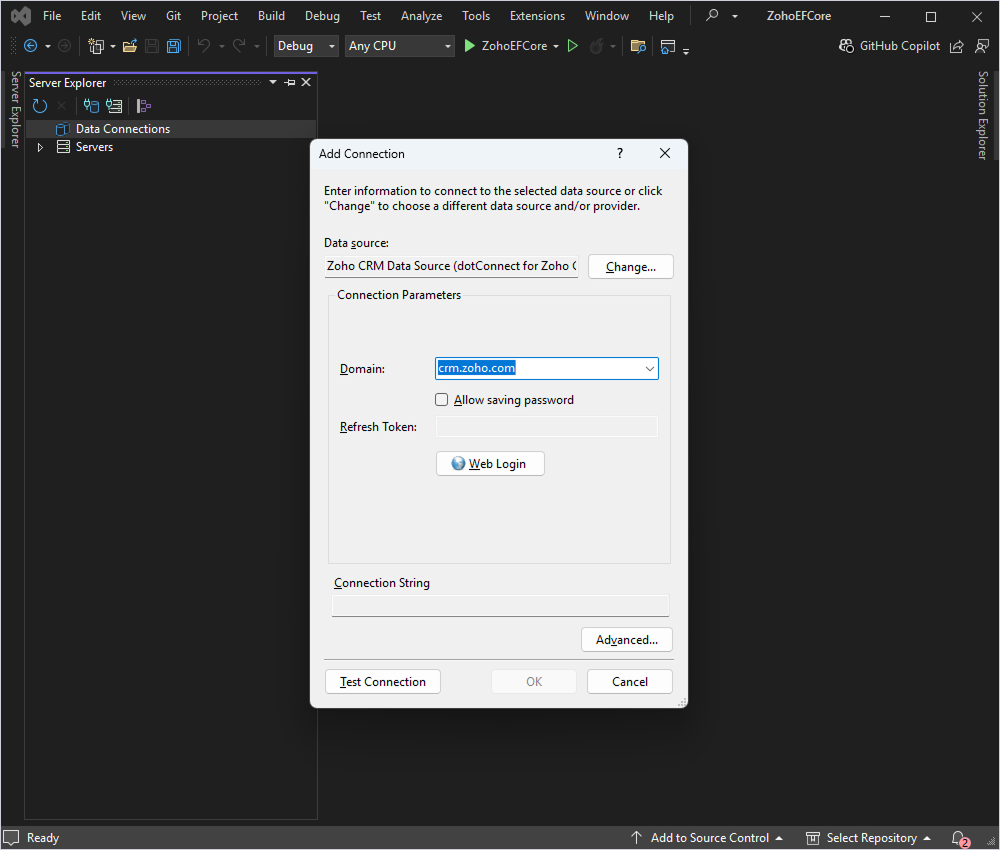Start debugging with the green ZohoEFCore play button
The height and width of the screenshot is (850, 1000).
[x=470, y=46]
